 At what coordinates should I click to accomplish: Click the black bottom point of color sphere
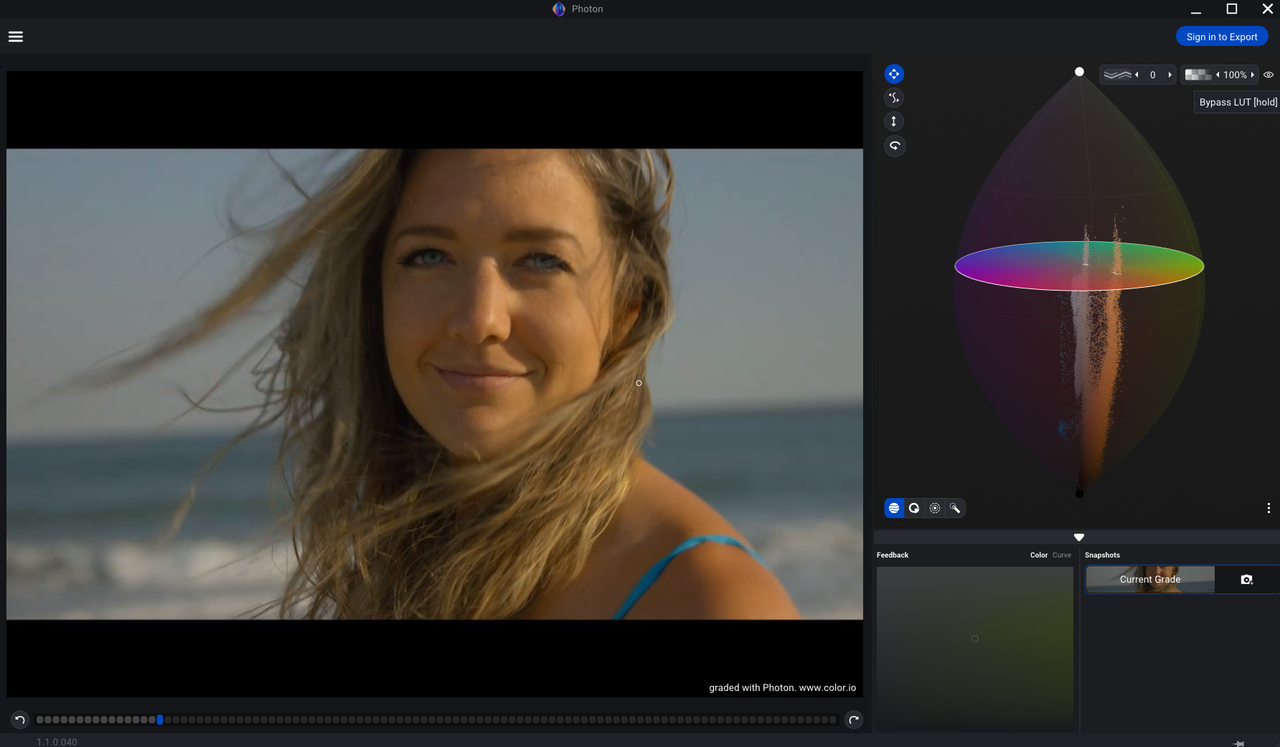[x=1079, y=493]
